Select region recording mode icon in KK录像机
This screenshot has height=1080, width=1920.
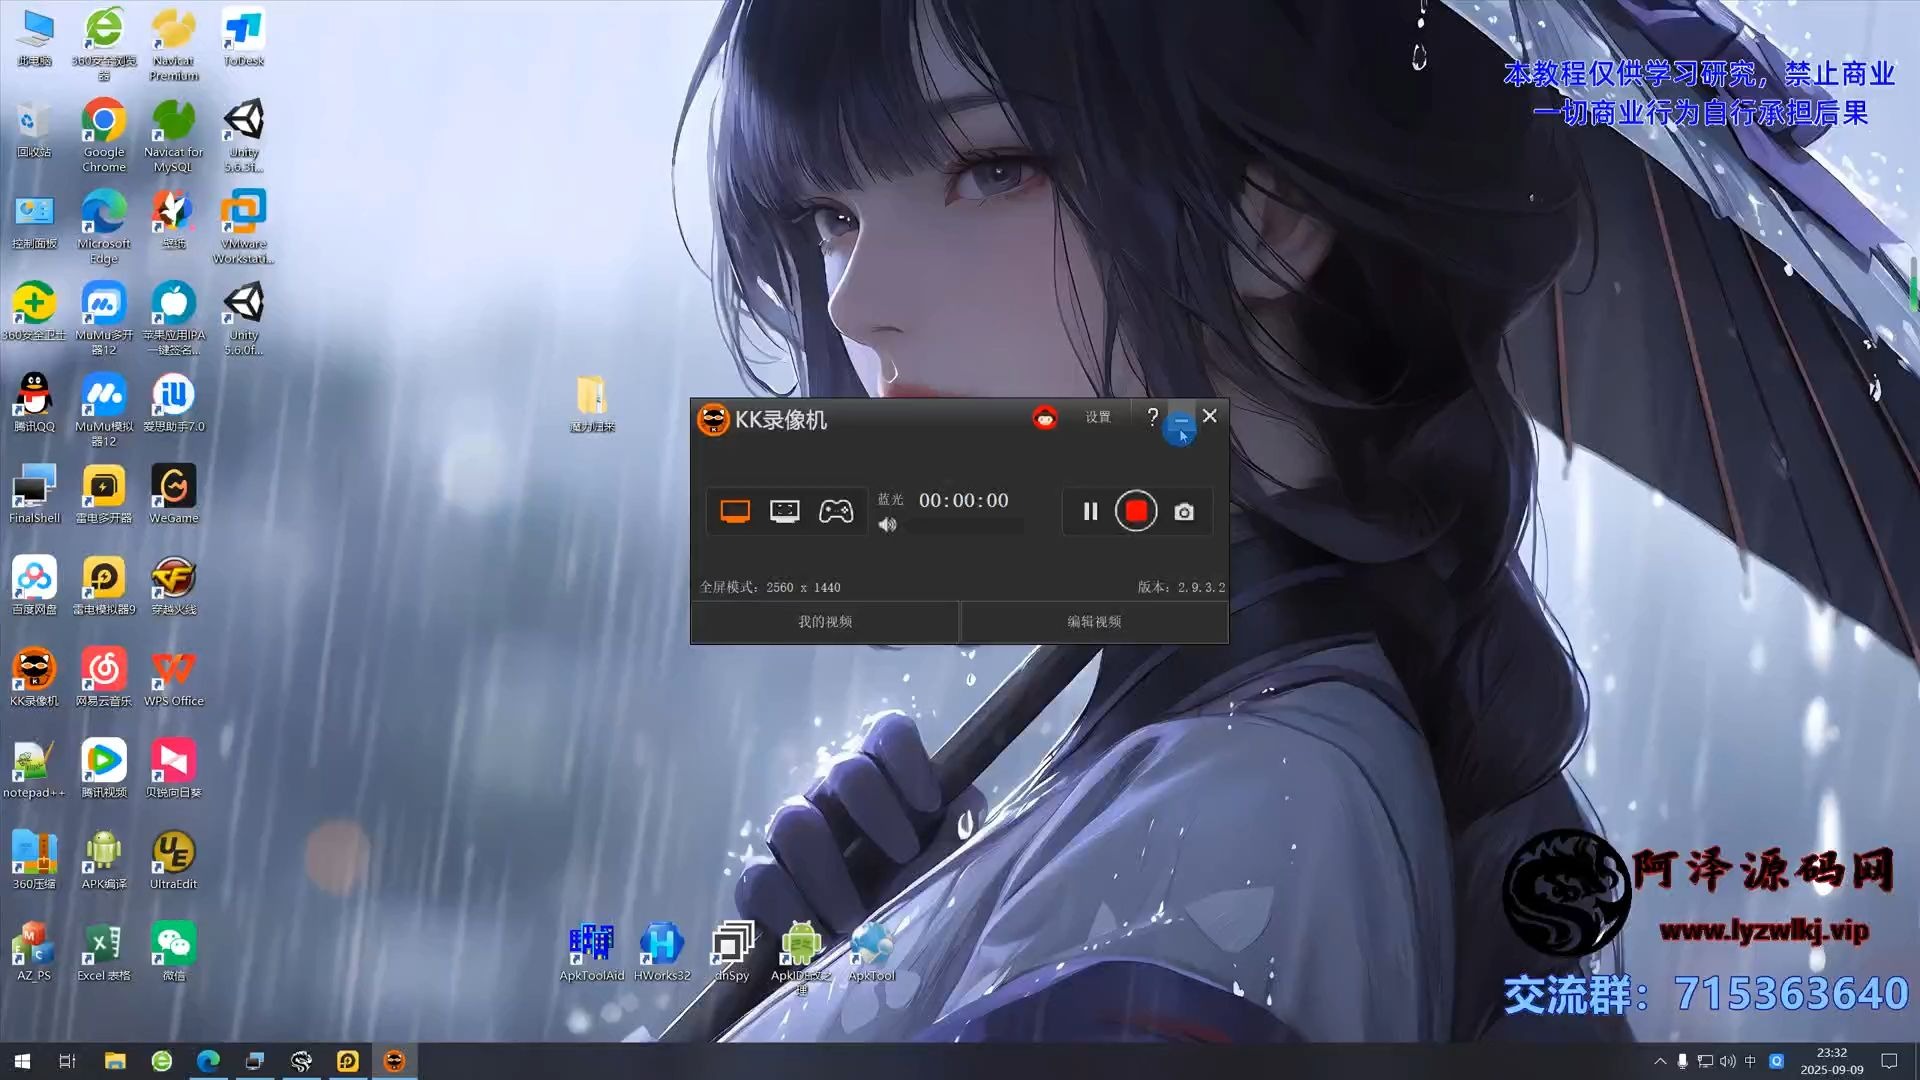click(785, 512)
